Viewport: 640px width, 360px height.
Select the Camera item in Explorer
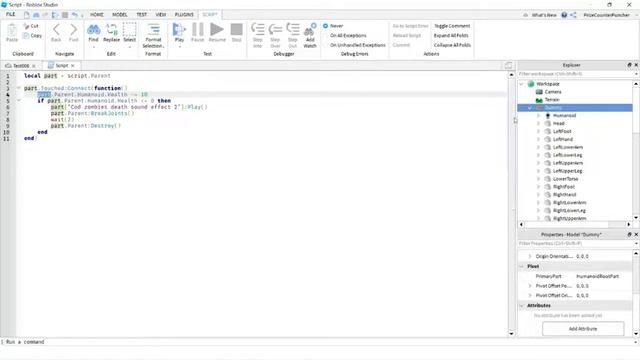553,92
